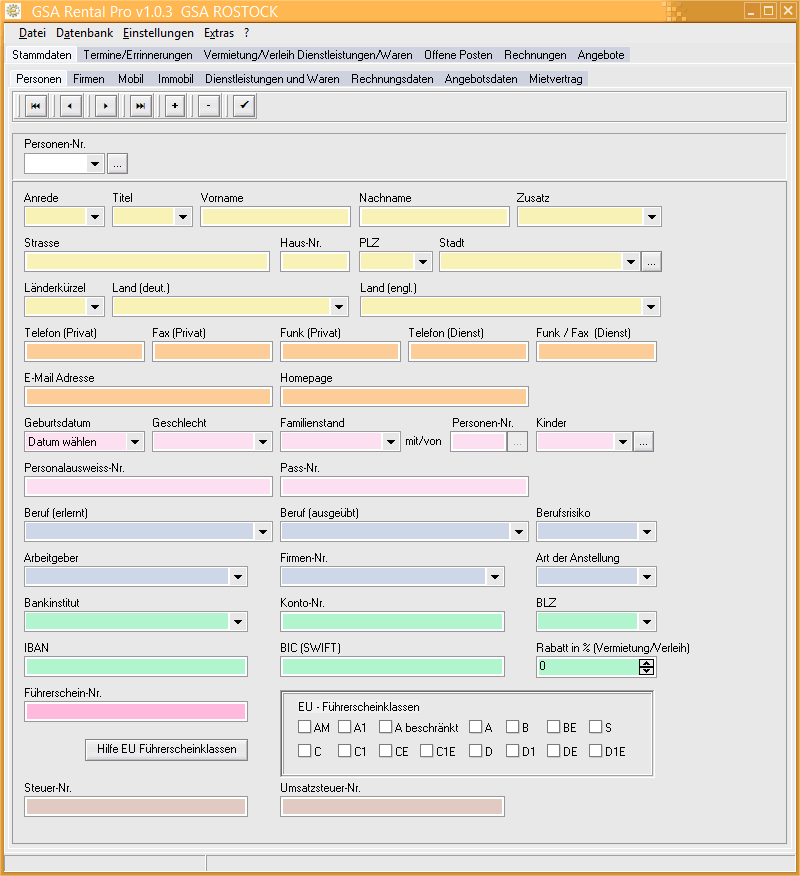This screenshot has height=876, width=800.
Task: Open the Datenbank menu
Action: click(84, 33)
